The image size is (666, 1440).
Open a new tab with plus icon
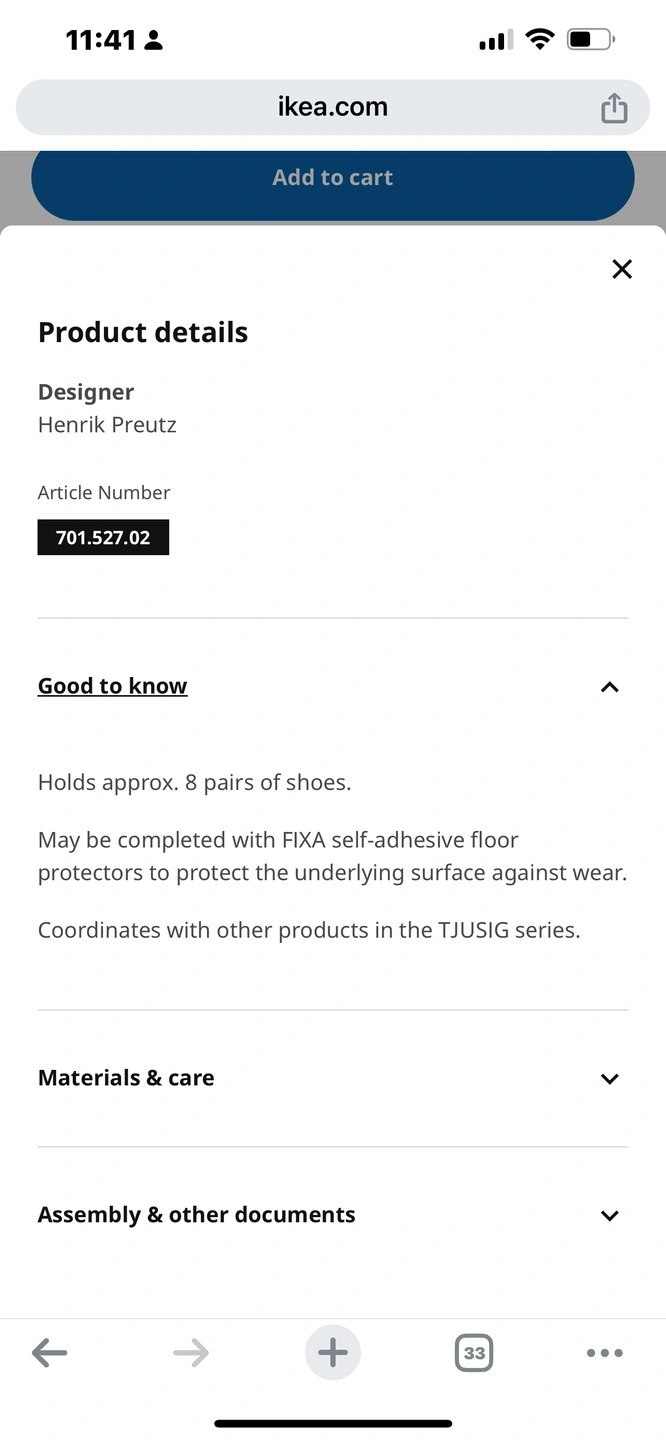click(333, 1353)
